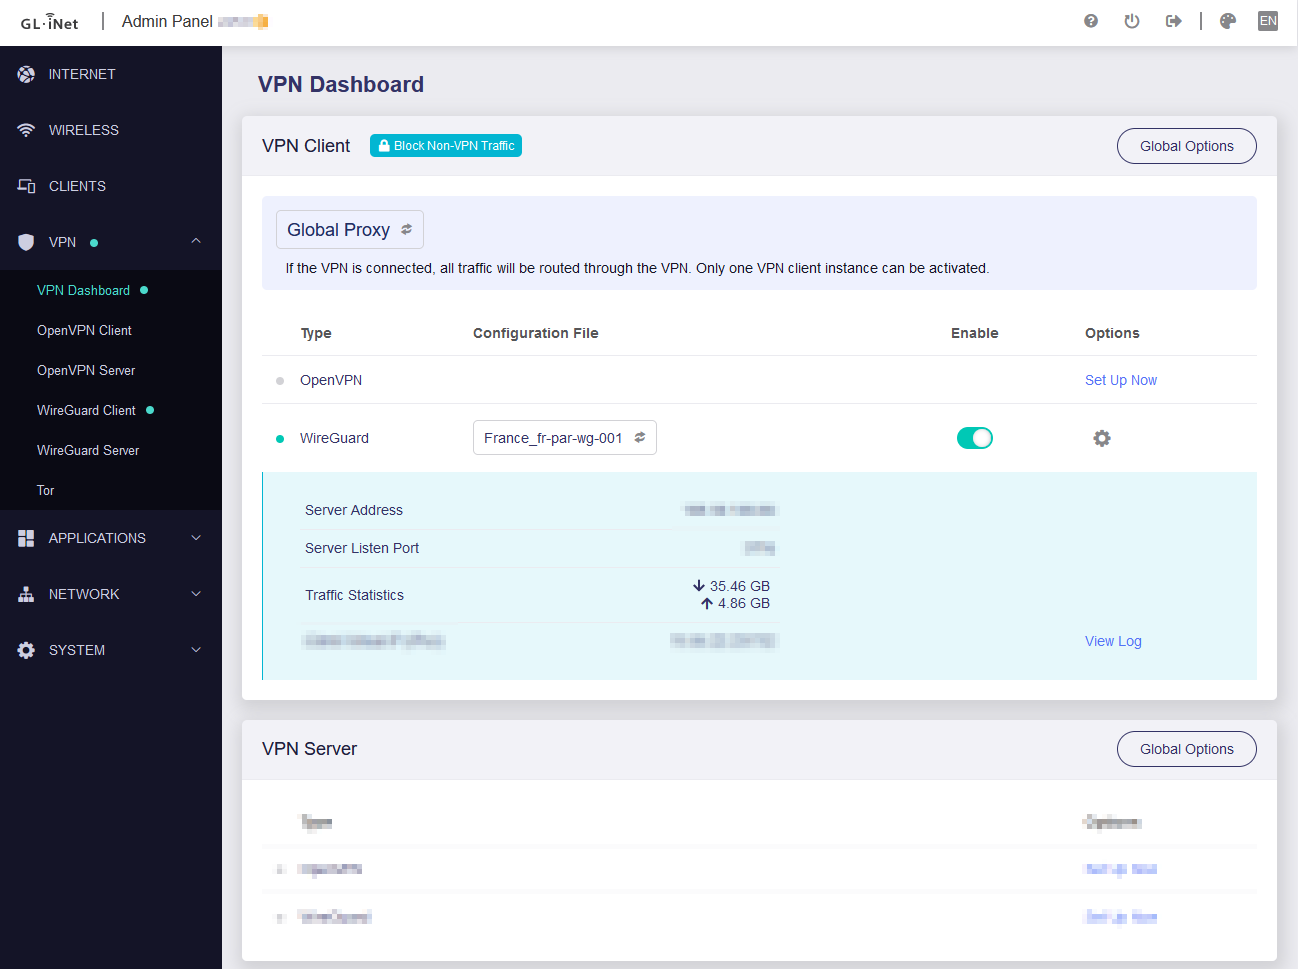Screen dimensions: 1298x969
Task: Open WireGuard settings gear icon
Action: [x=1102, y=438]
